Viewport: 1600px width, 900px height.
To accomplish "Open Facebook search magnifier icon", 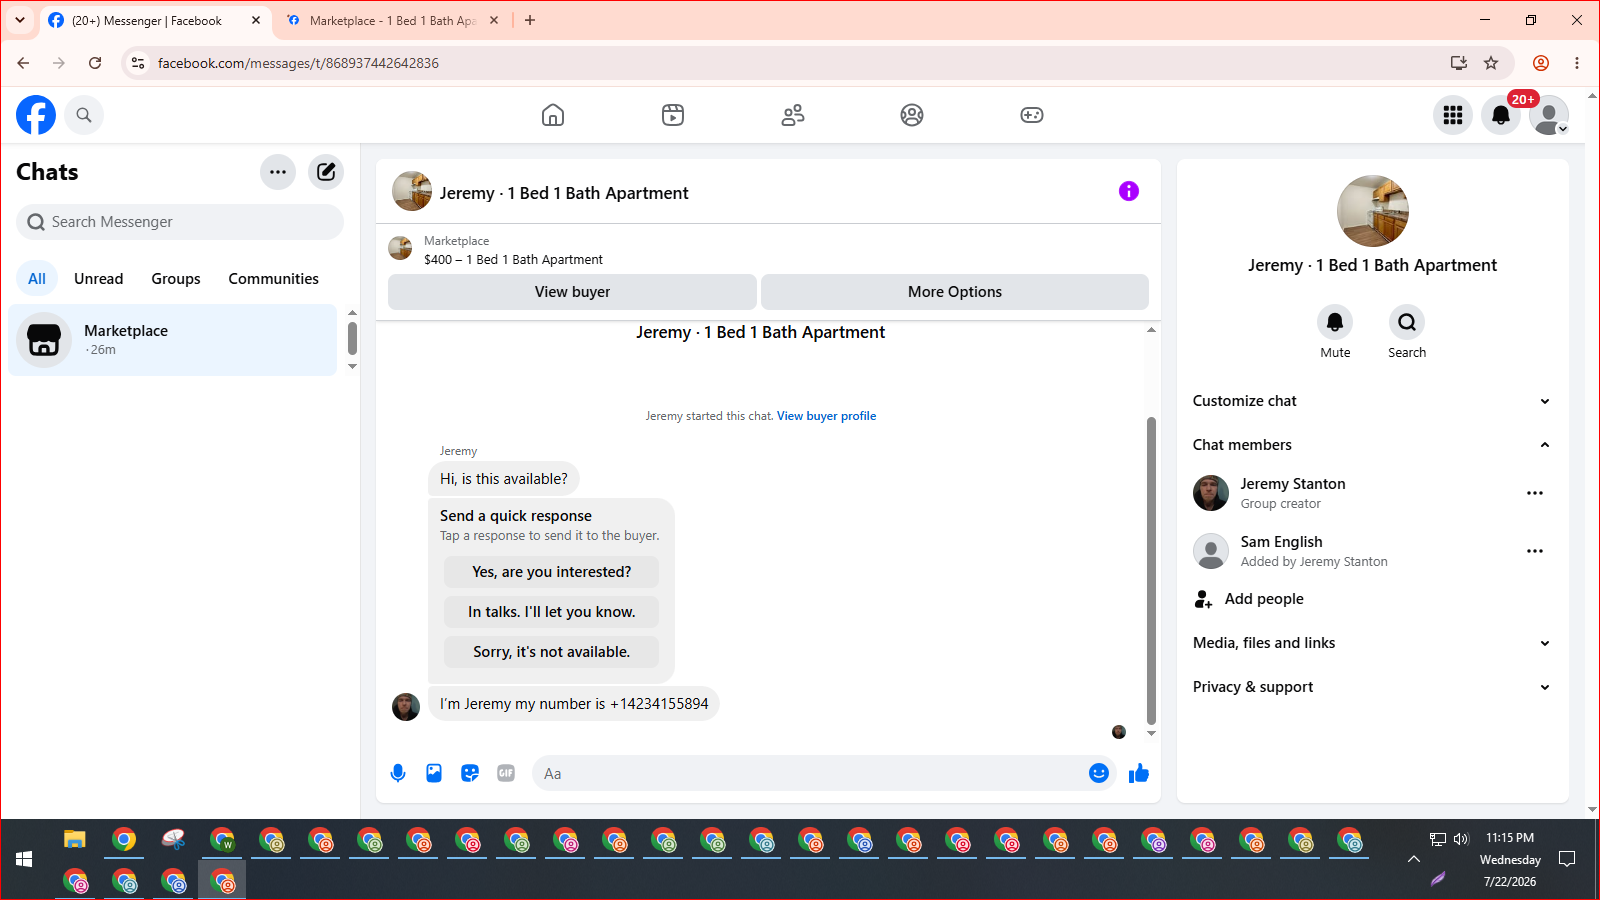I will 84,115.
